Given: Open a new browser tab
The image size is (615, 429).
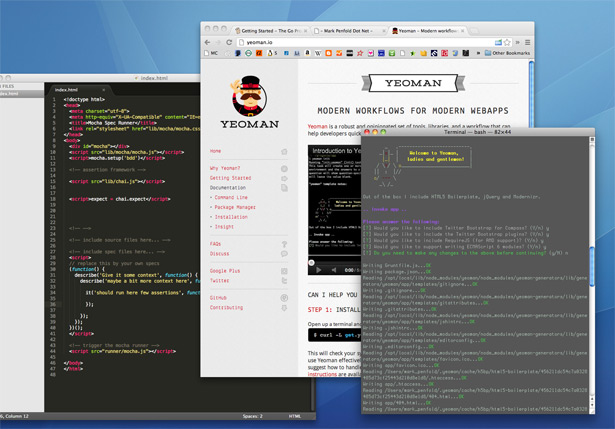Looking at the screenshot, I should [474, 31].
